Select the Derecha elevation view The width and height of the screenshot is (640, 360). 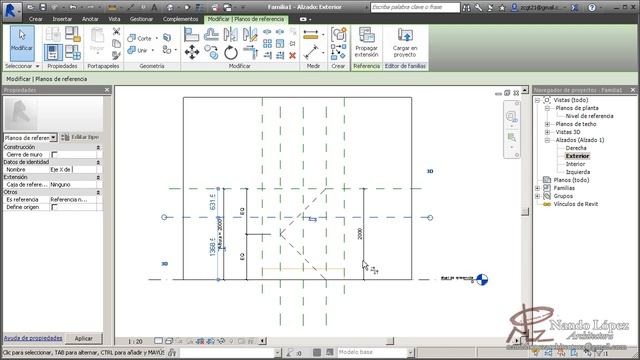point(576,148)
